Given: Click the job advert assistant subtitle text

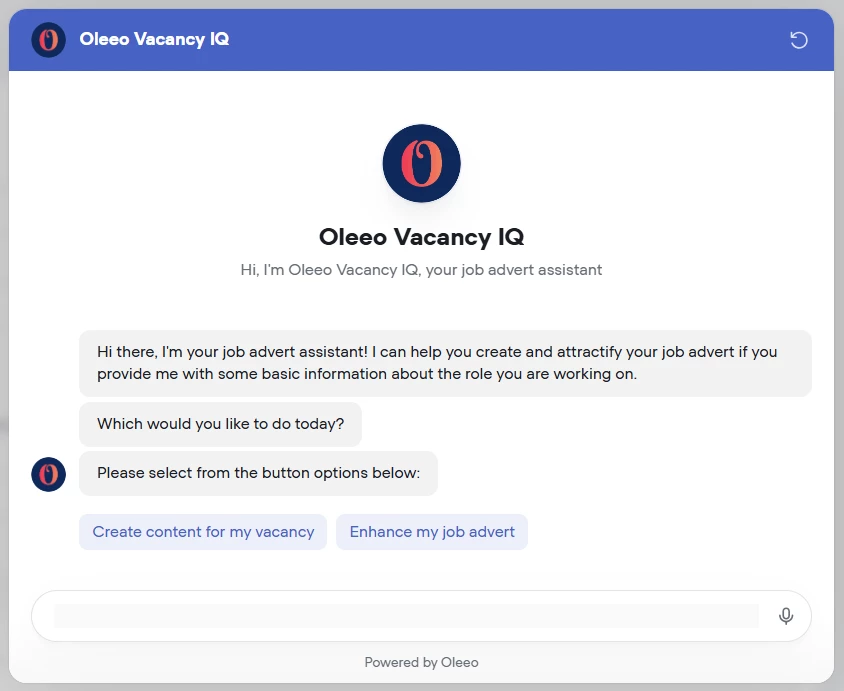Looking at the screenshot, I should [421, 270].
